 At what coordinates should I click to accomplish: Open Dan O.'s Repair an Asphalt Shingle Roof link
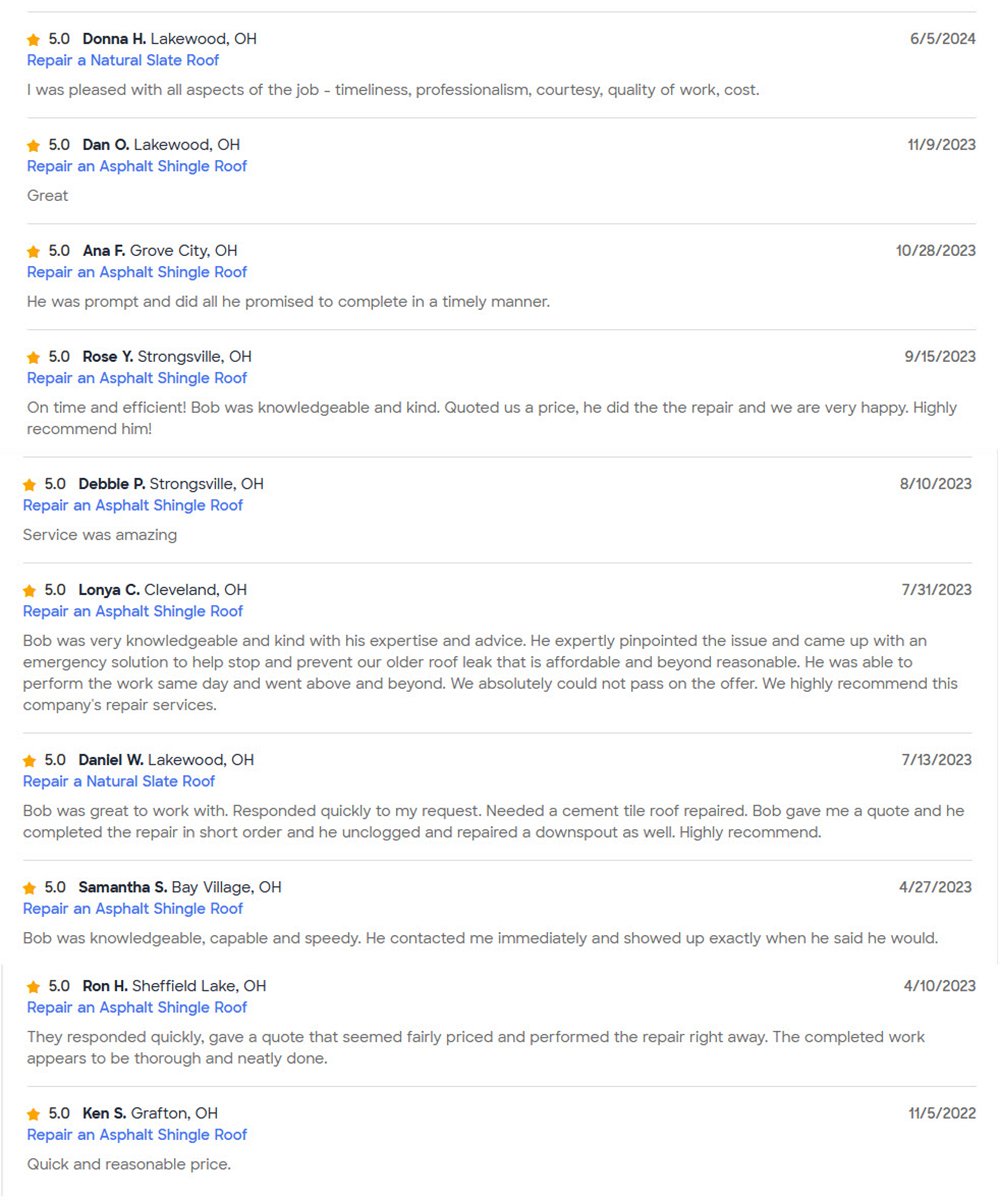(137, 167)
